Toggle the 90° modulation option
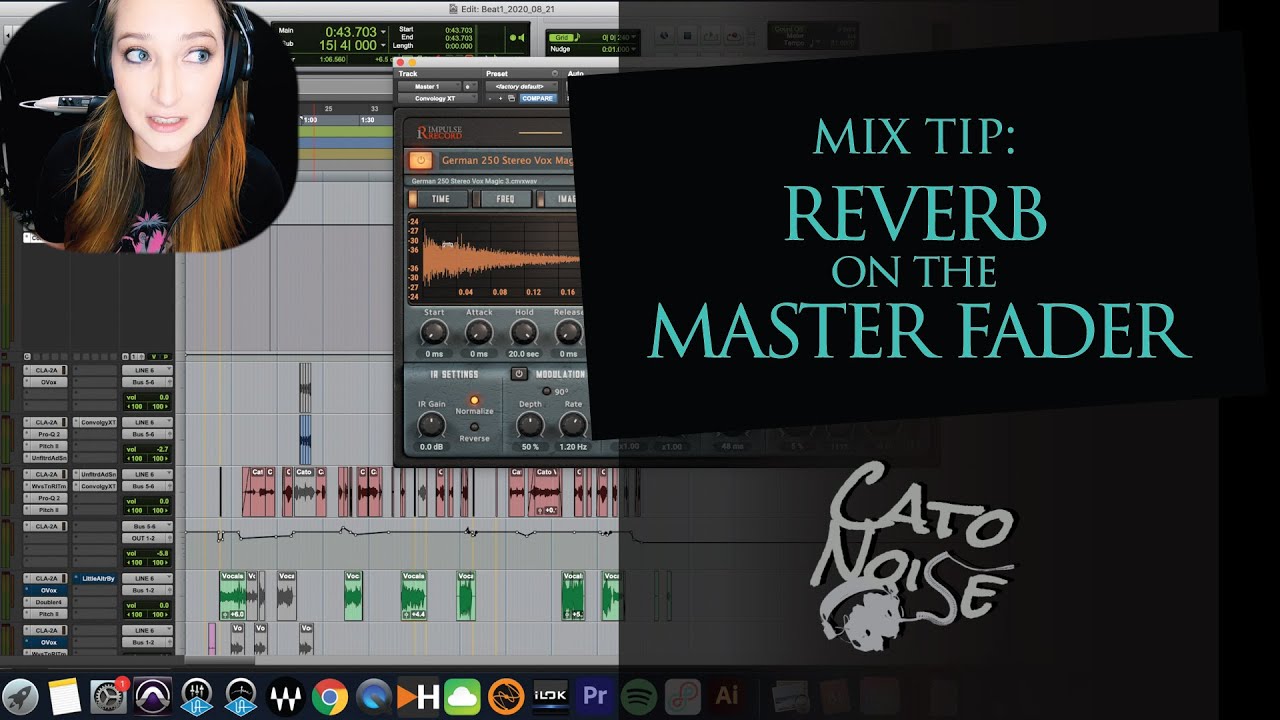 546,391
